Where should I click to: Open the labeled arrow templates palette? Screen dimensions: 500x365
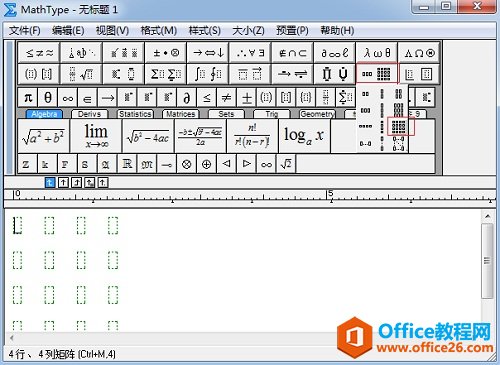pos(292,74)
